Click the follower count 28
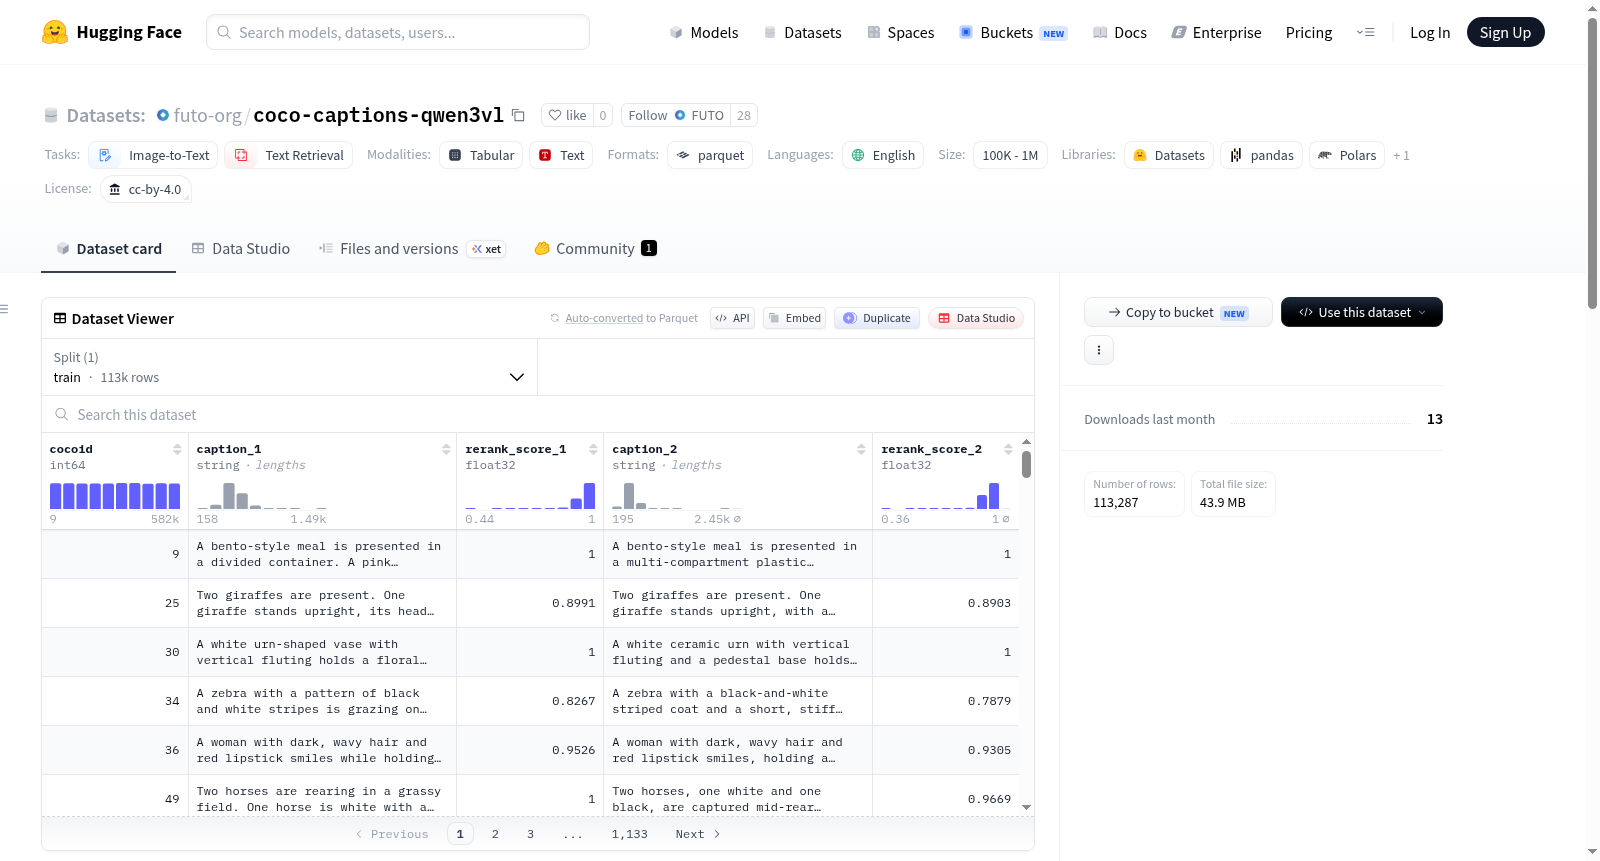The width and height of the screenshot is (1600, 861). pos(744,115)
